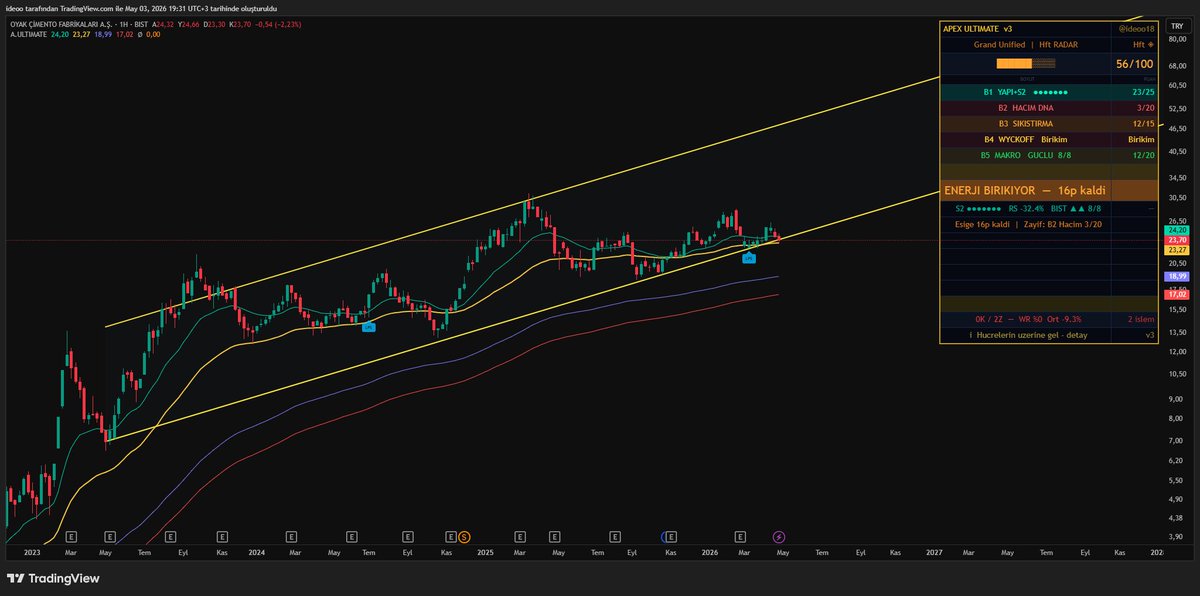The width and height of the screenshot is (1200, 596).
Task: Click the 18,99 purple price label
Action: click(1176, 275)
